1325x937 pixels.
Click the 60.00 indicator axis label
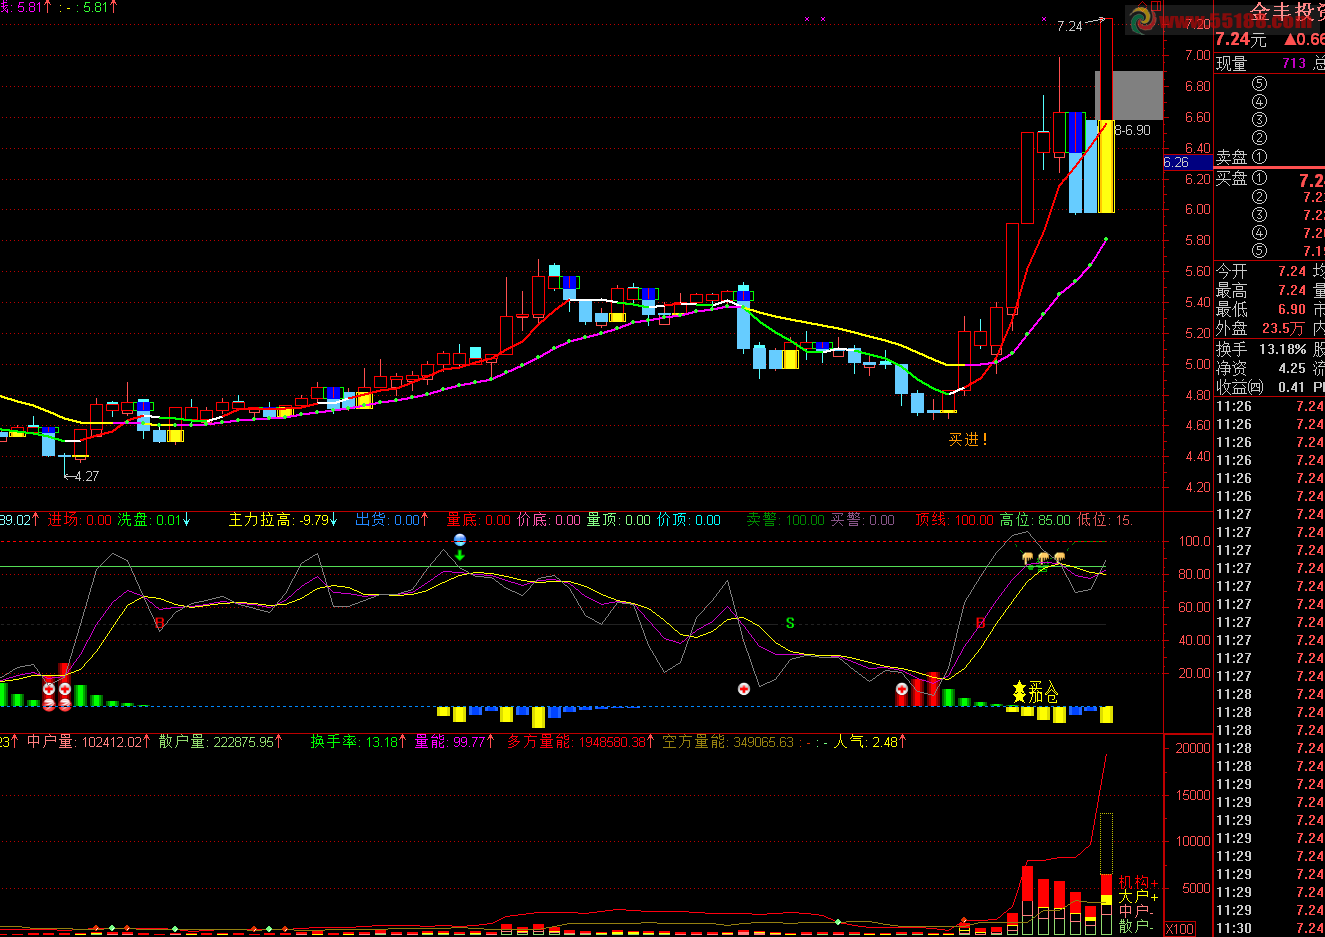tap(1195, 607)
